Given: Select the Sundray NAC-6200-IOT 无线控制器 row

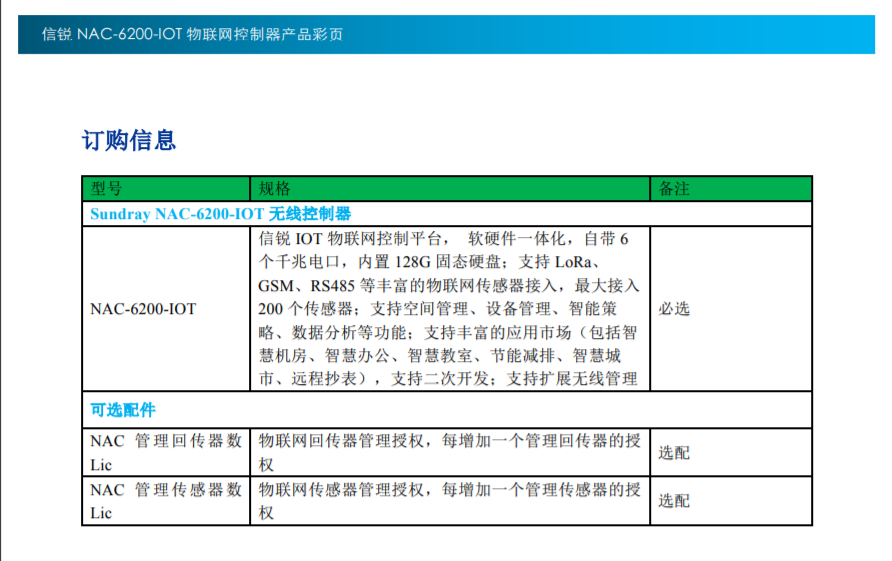Looking at the screenshot, I should [x=447, y=214].
